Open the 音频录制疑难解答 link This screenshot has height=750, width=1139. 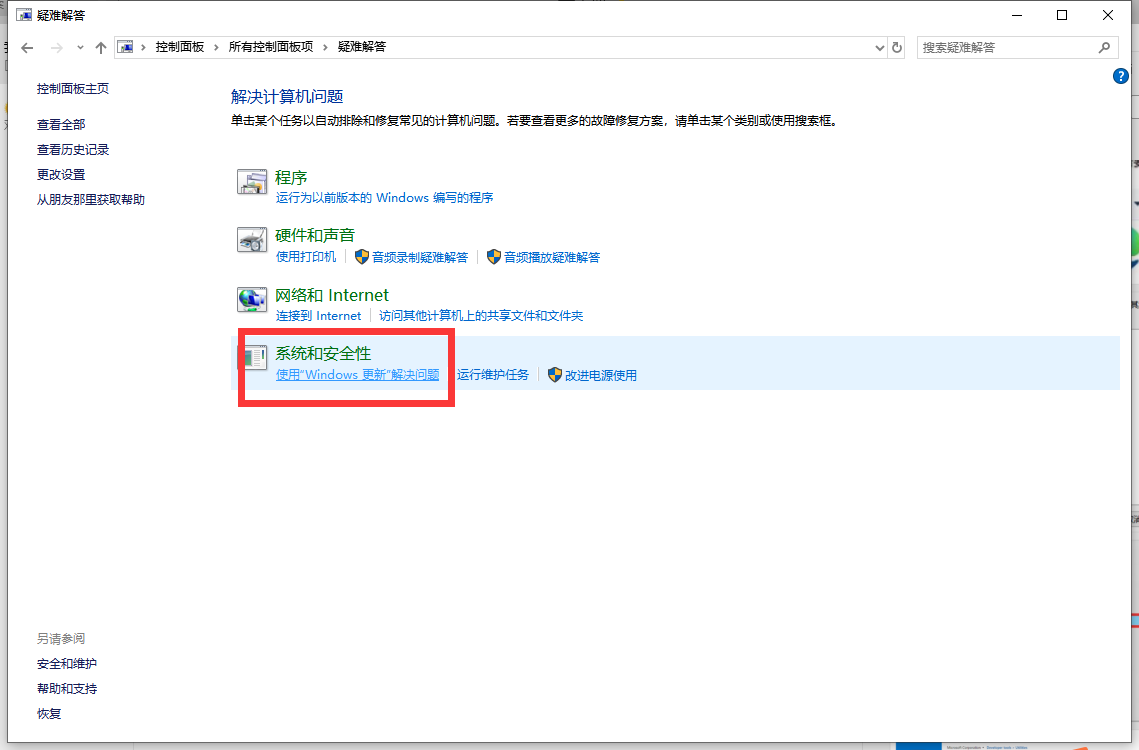tap(420, 257)
